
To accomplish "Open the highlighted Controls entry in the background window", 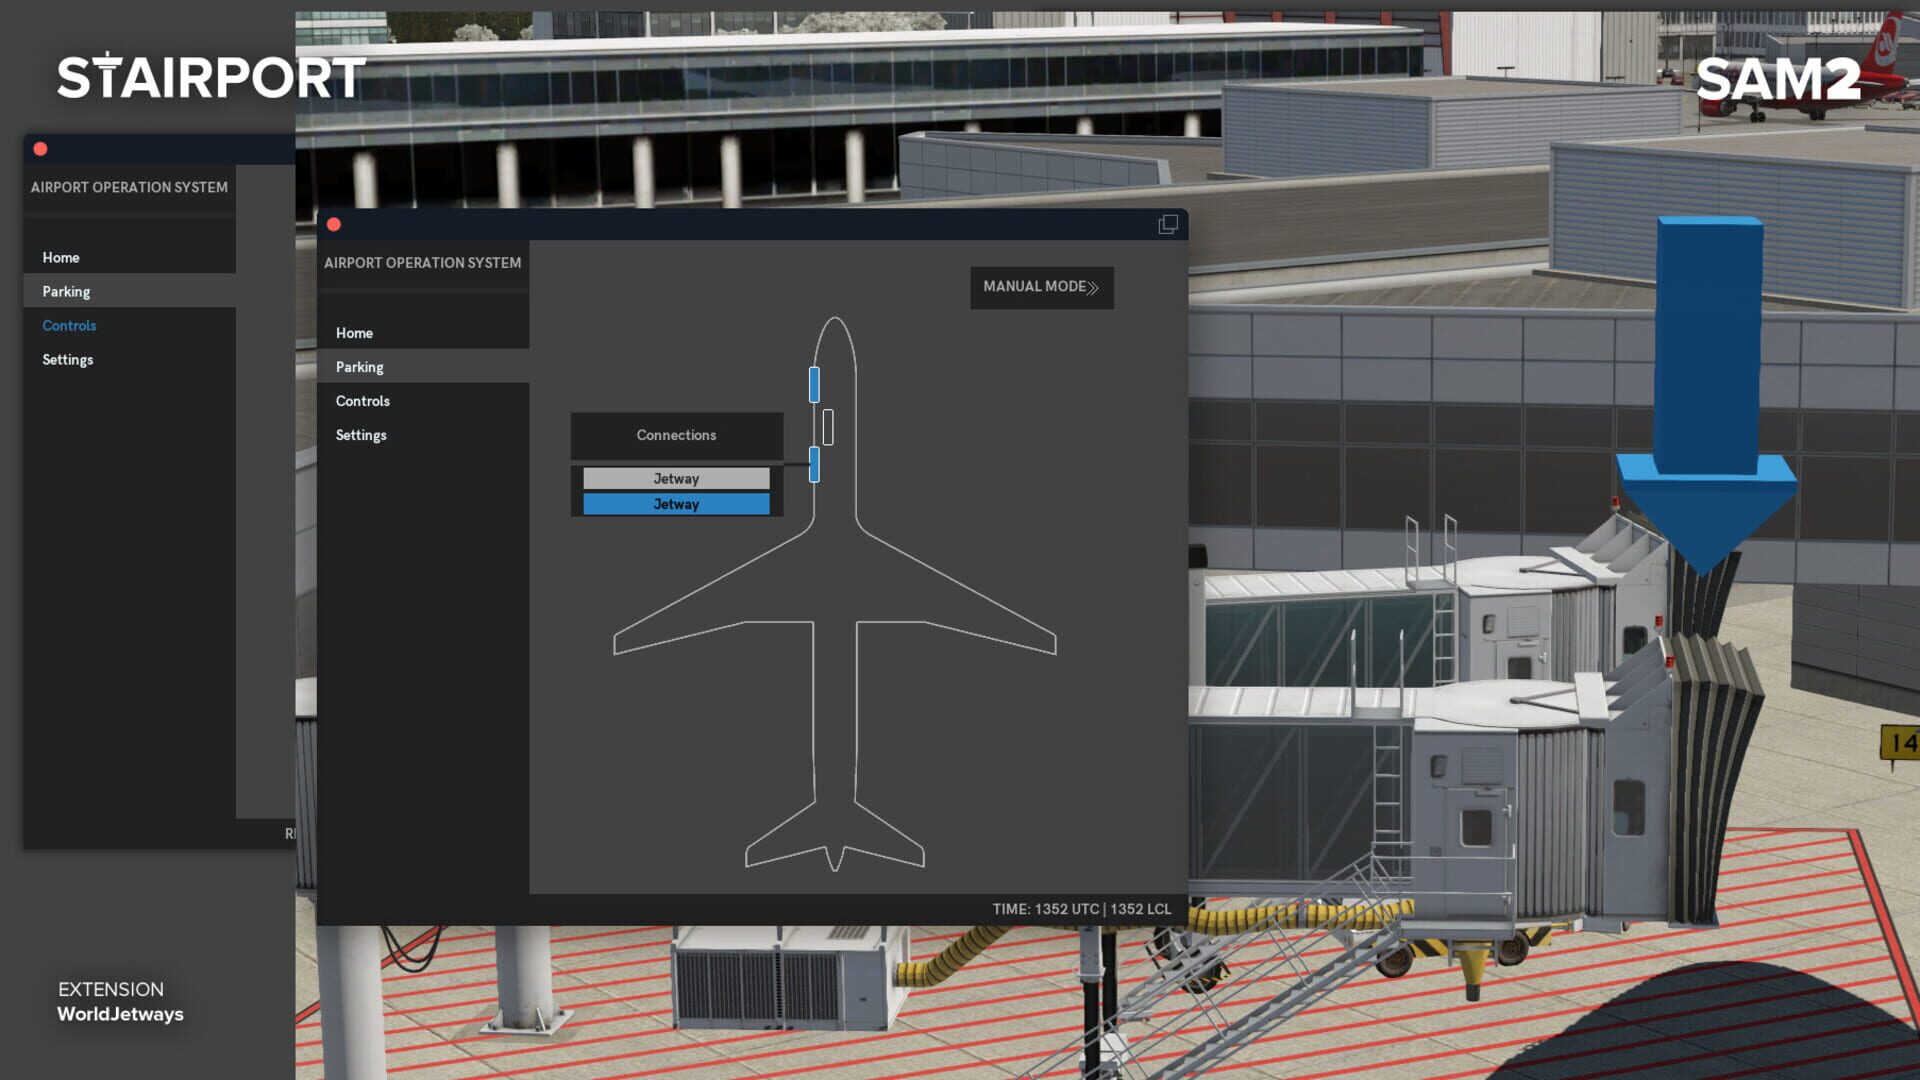I will coord(69,325).
